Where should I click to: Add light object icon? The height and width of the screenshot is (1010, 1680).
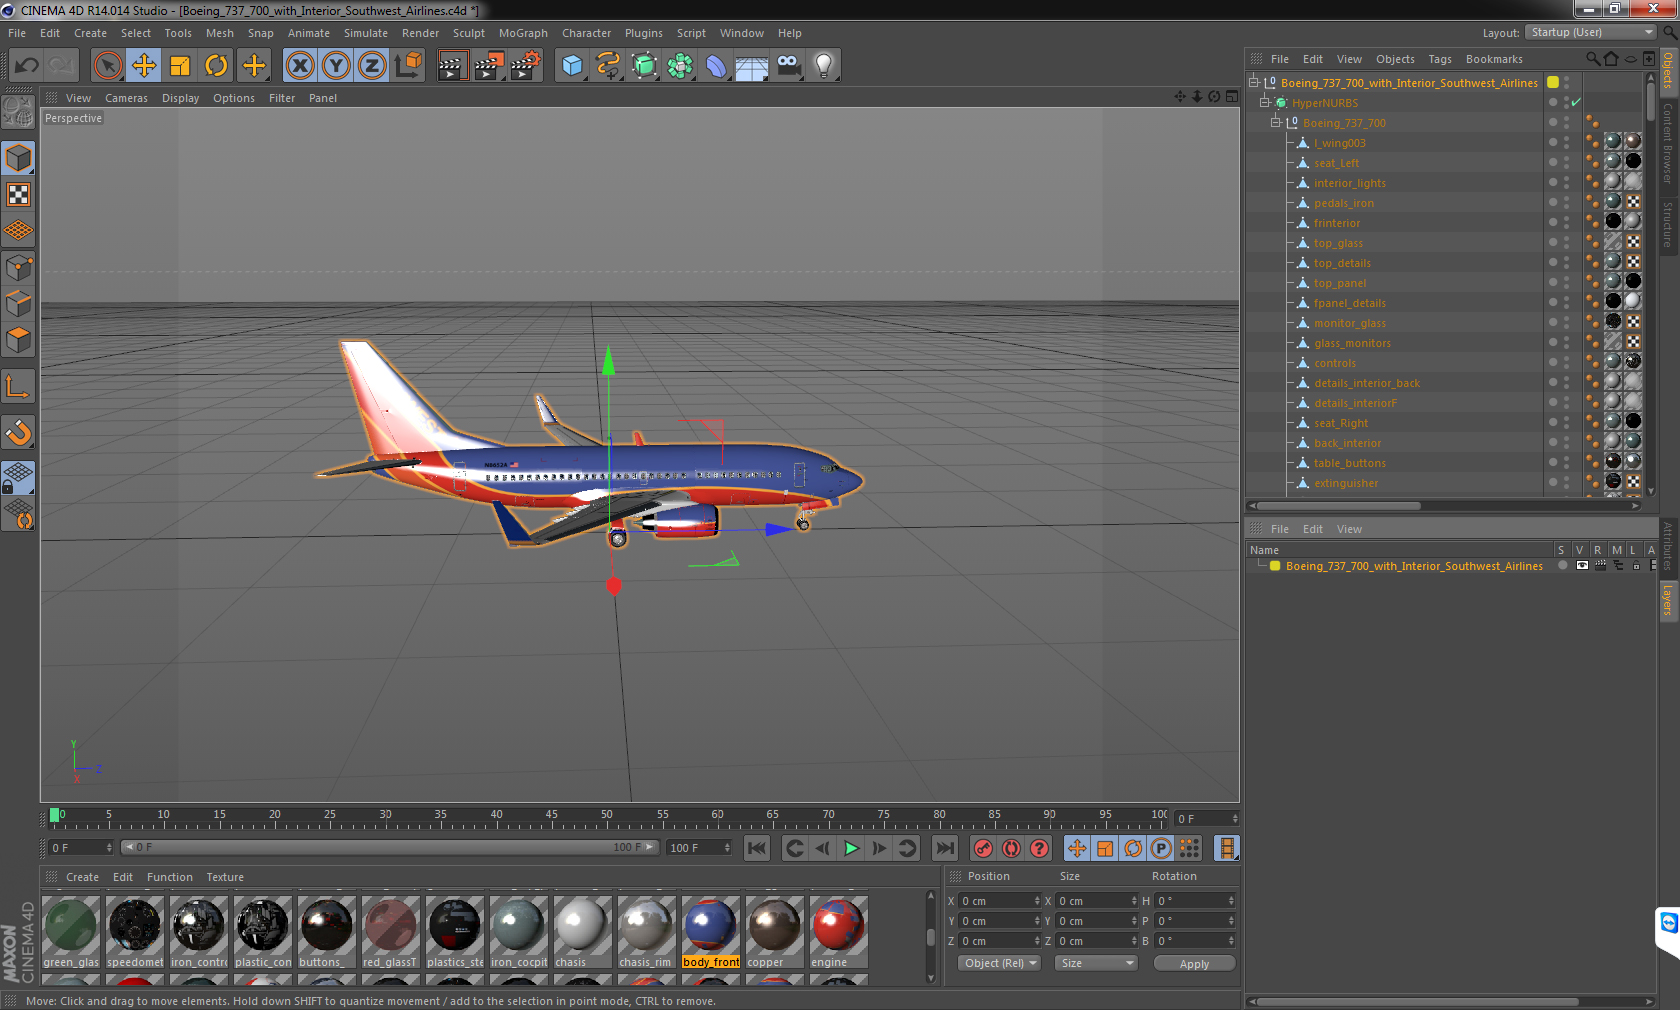(x=824, y=66)
